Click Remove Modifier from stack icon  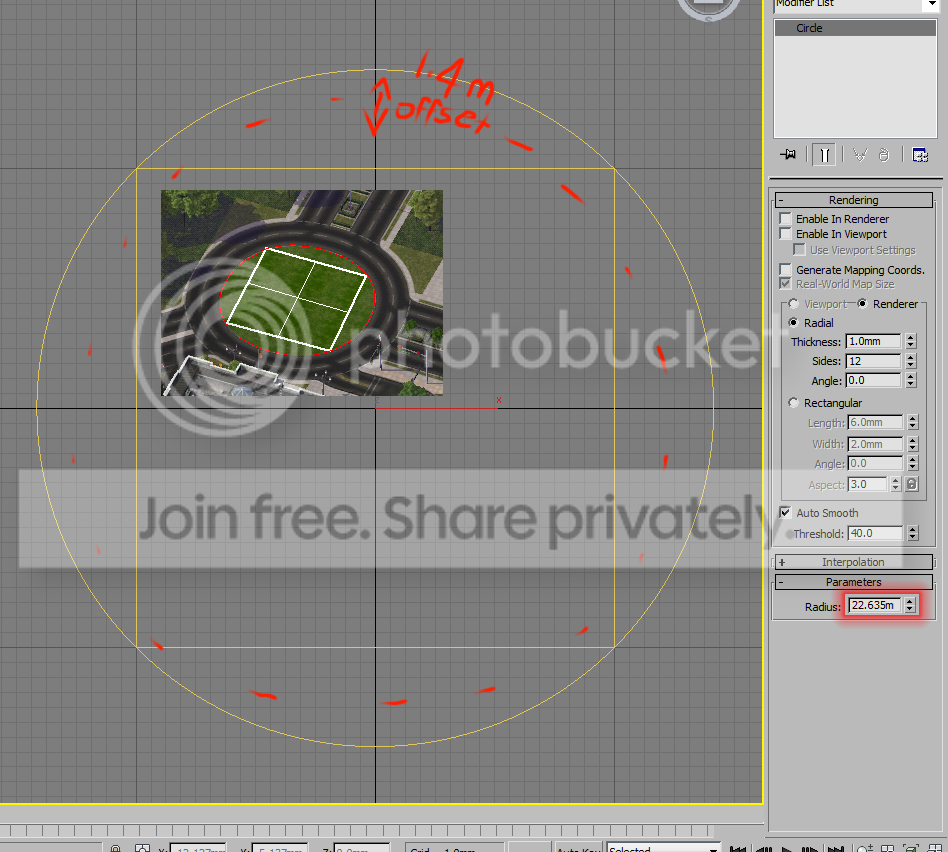[884, 155]
